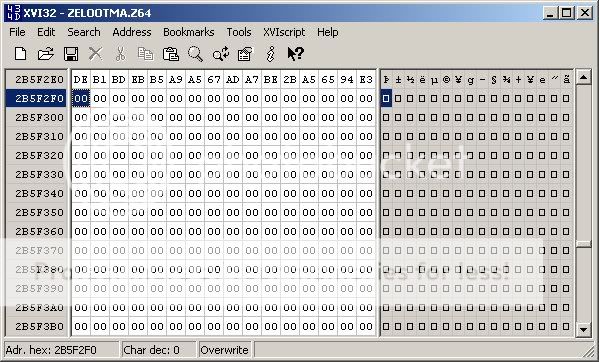Image resolution: width=599 pixels, height=362 pixels.
Task: Click the 'Overwrite' status bar mode indicator
Action: (x=225, y=350)
